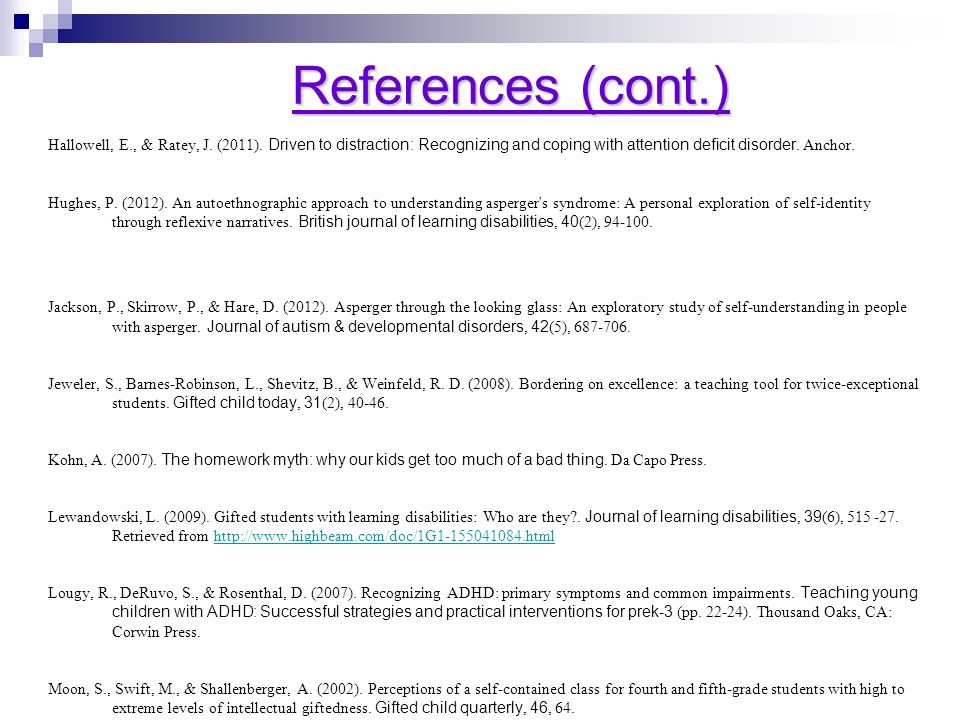Click 'Driven to distraction' book title
This screenshot has height=720, width=960.
340,145
